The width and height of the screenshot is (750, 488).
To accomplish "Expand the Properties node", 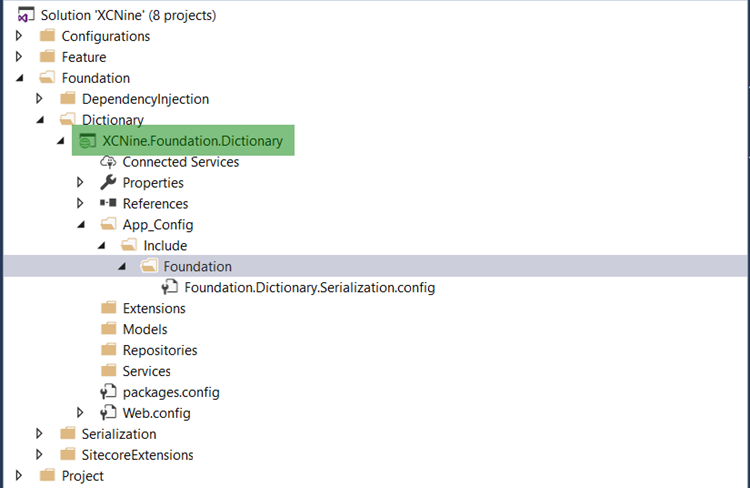I will (80, 182).
